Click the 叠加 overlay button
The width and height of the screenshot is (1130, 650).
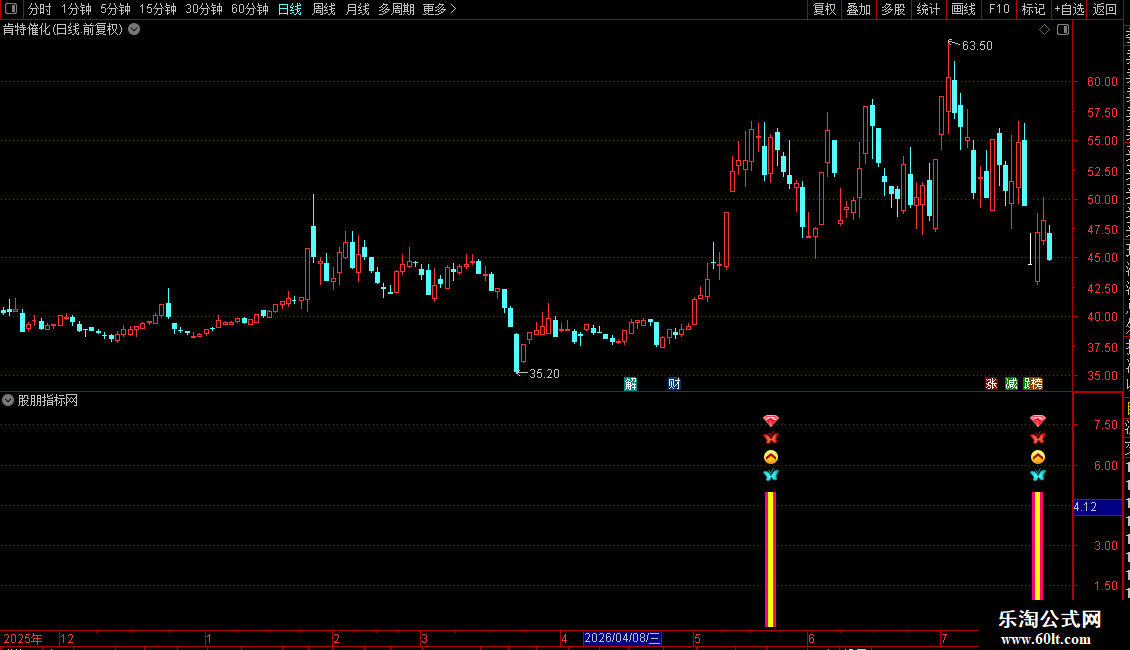point(859,9)
